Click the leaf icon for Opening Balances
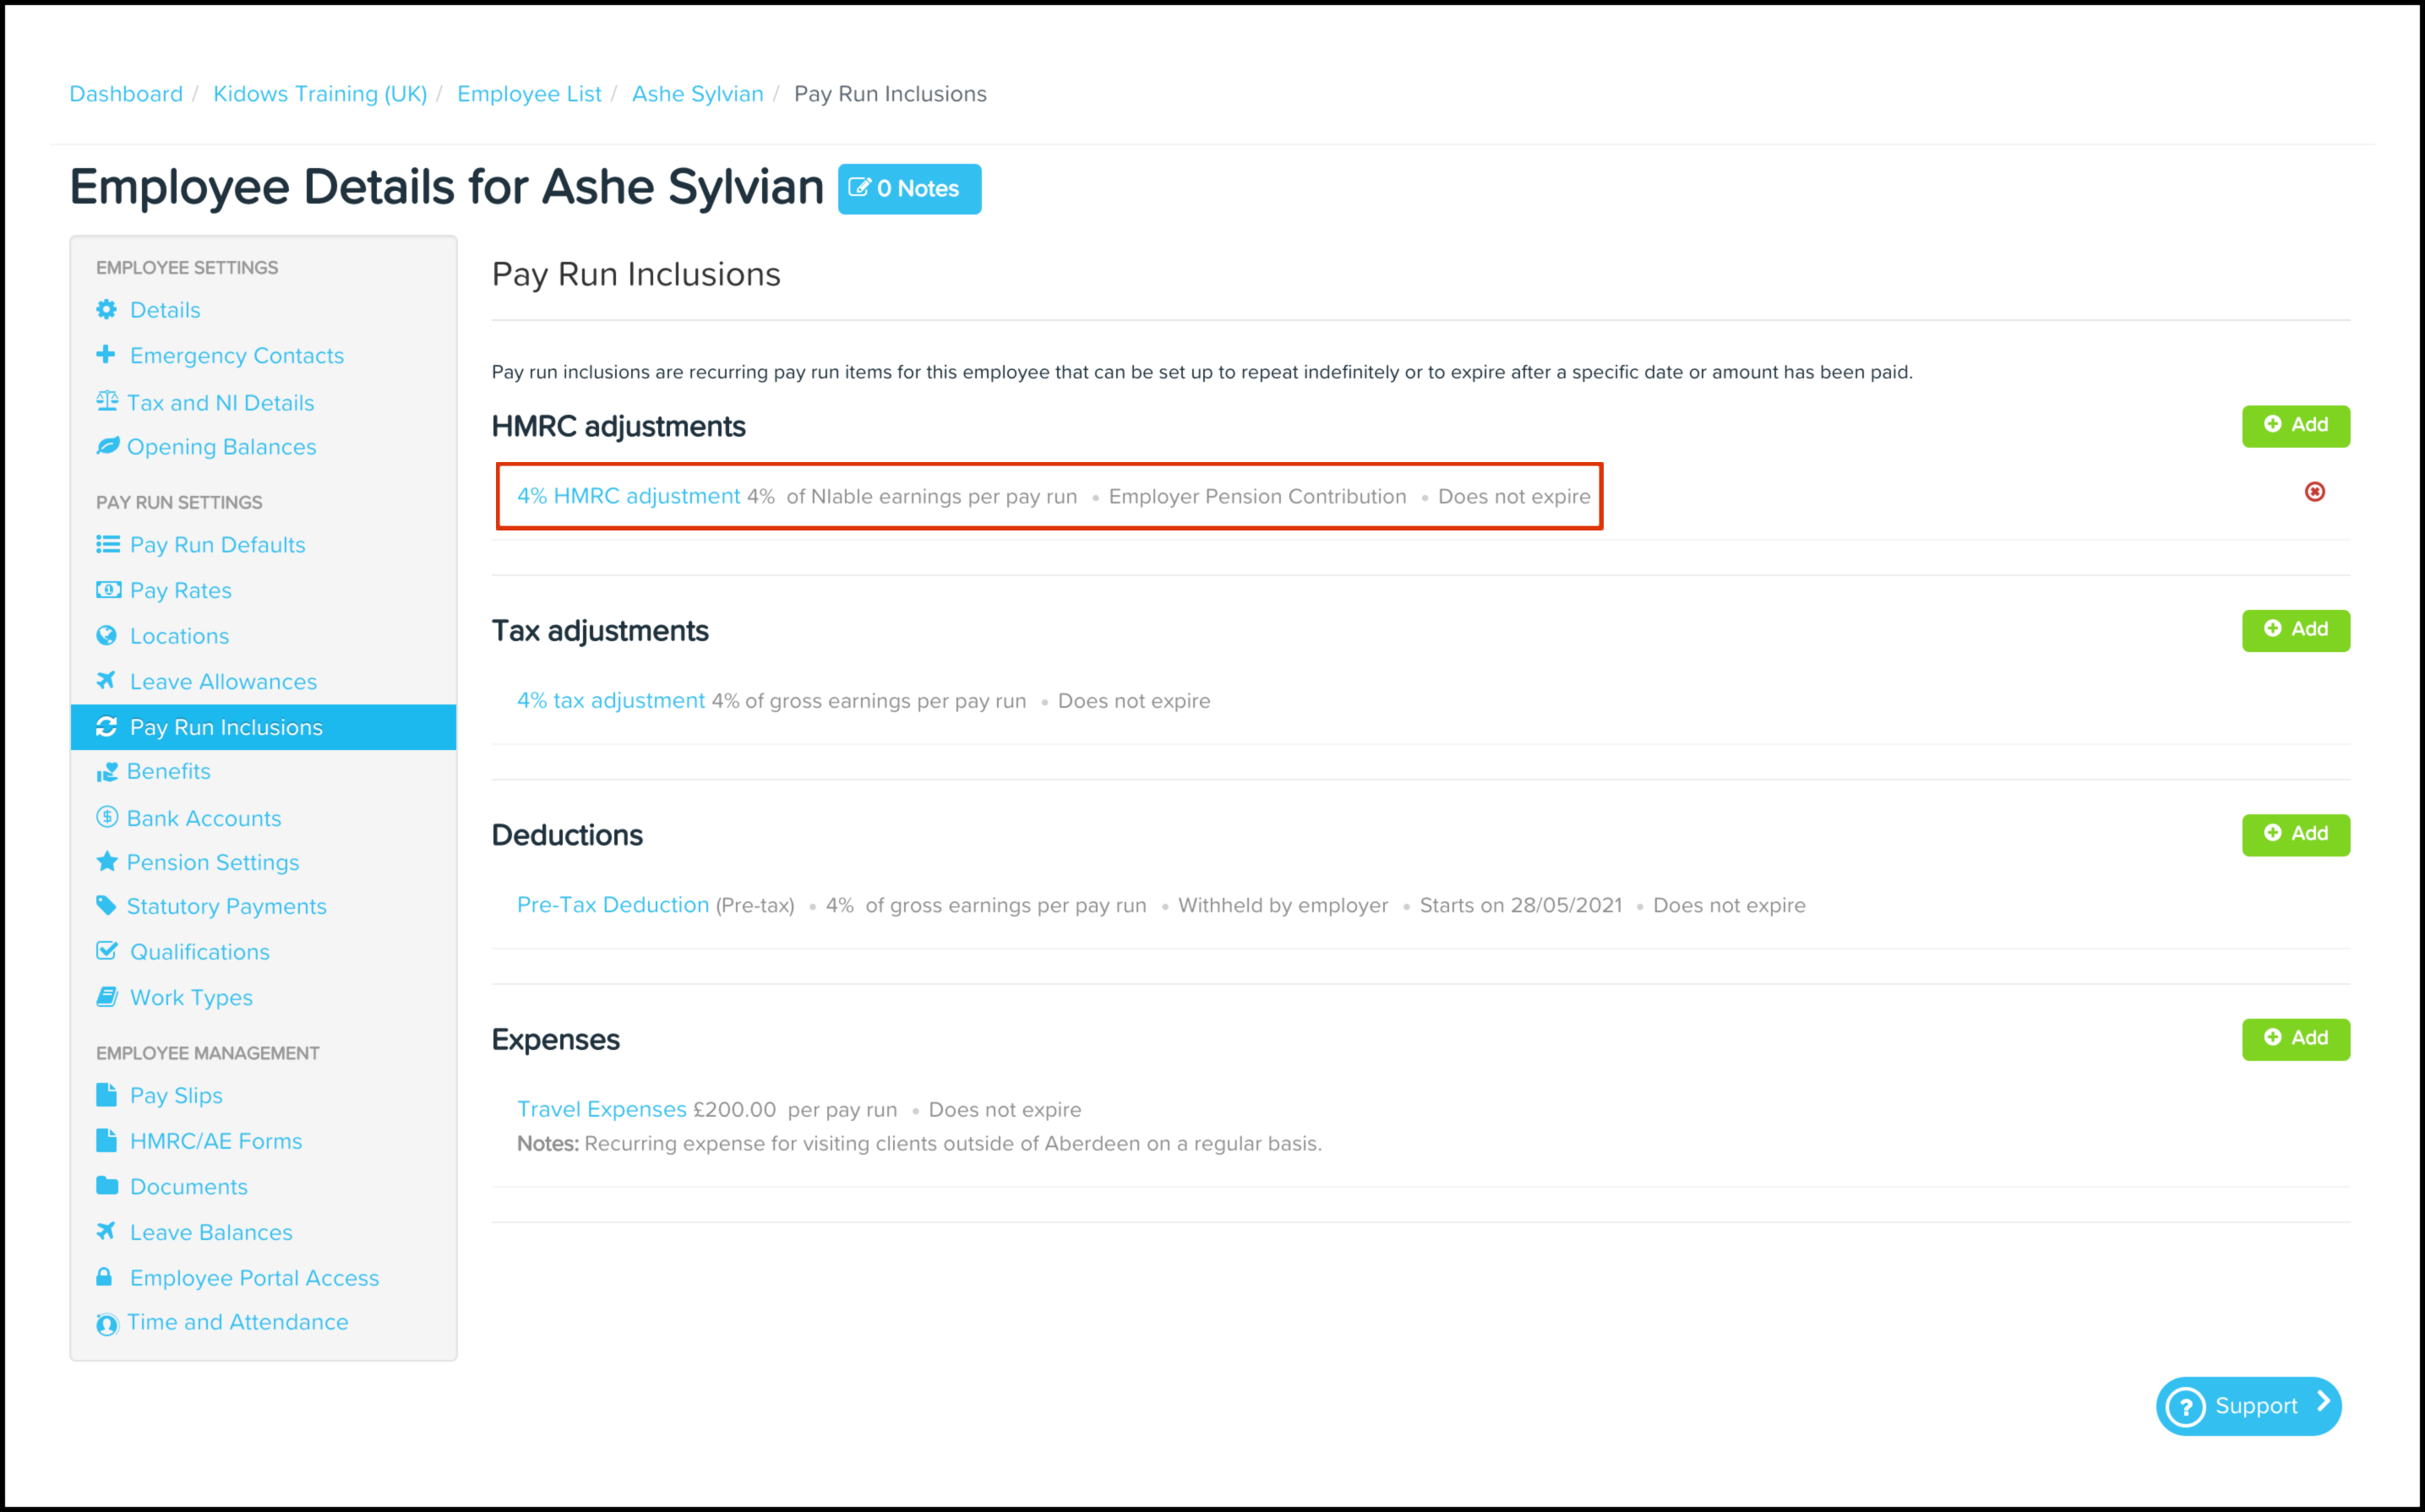Viewport: 2425px width, 1512px height. (x=107, y=446)
